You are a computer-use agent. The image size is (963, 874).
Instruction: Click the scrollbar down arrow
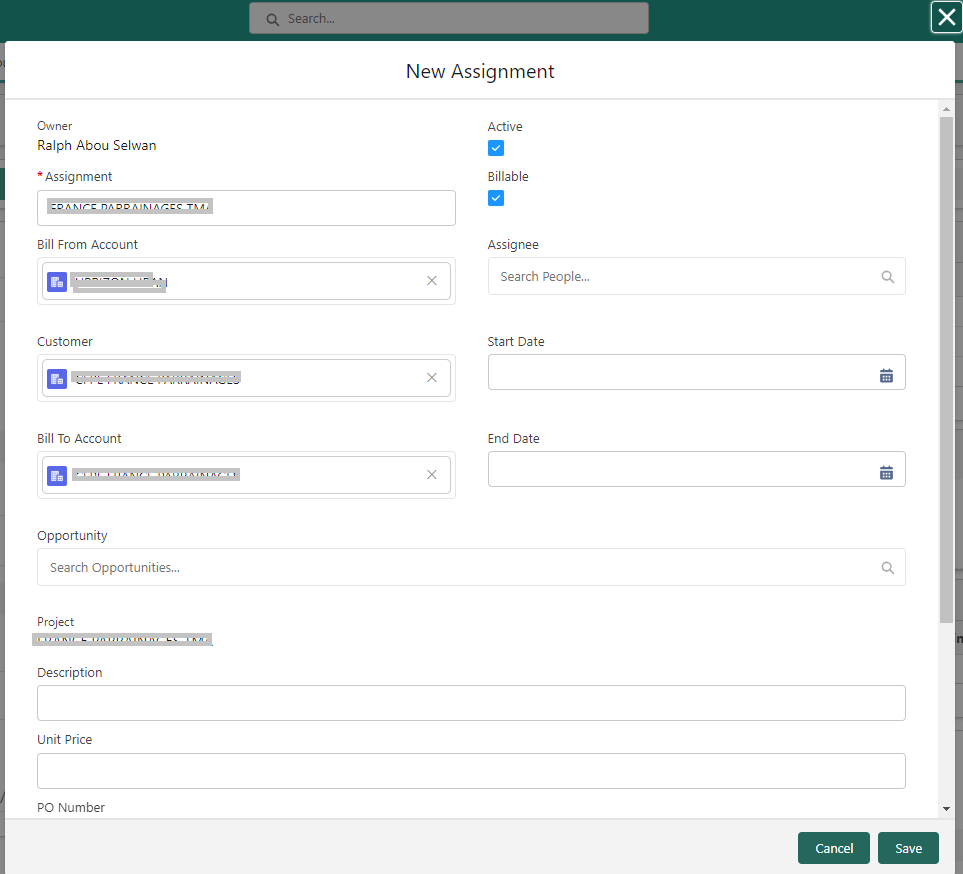pyautogui.click(x=946, y=809)
